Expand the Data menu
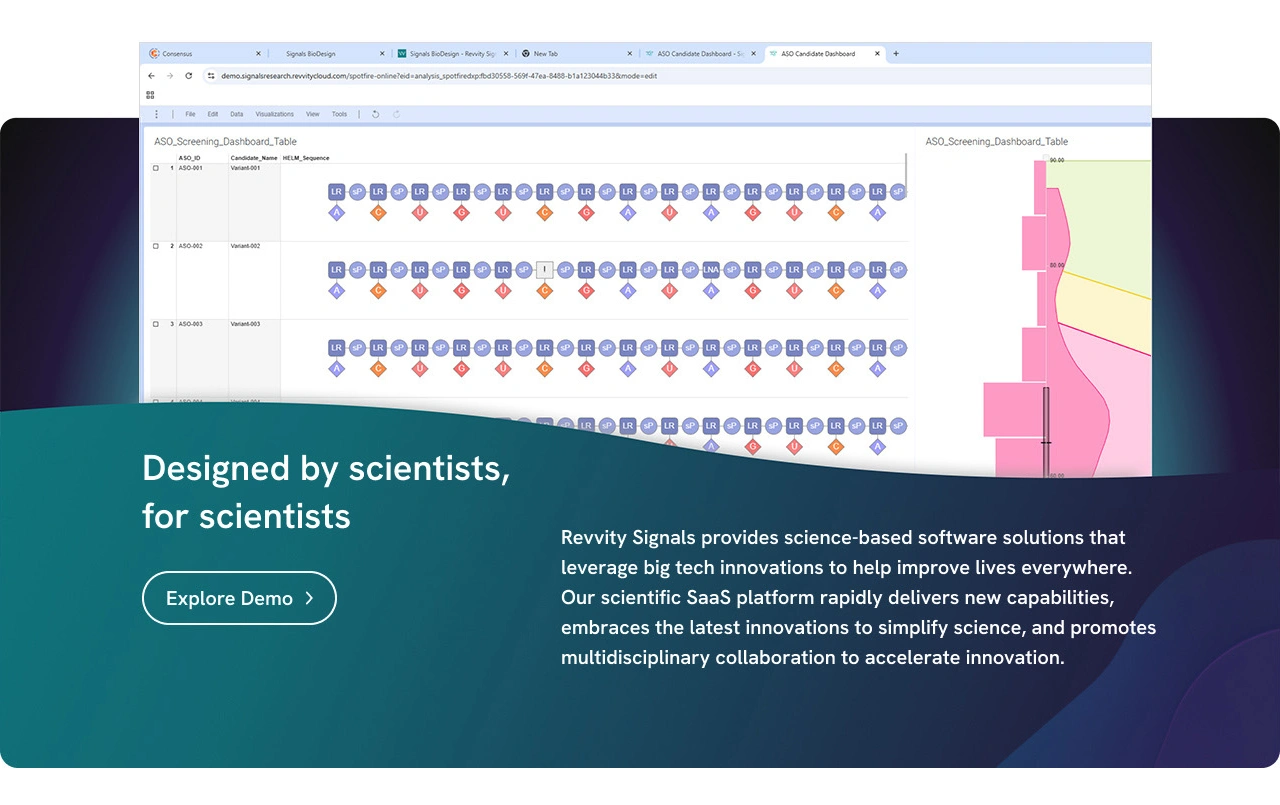 236,114
